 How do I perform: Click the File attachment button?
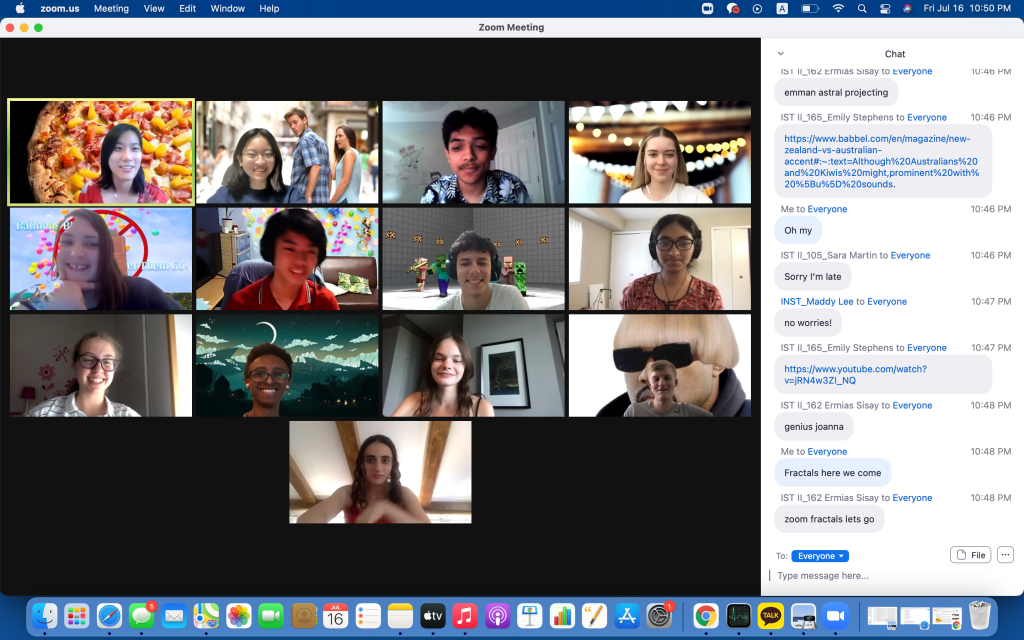tap(969, 555)
